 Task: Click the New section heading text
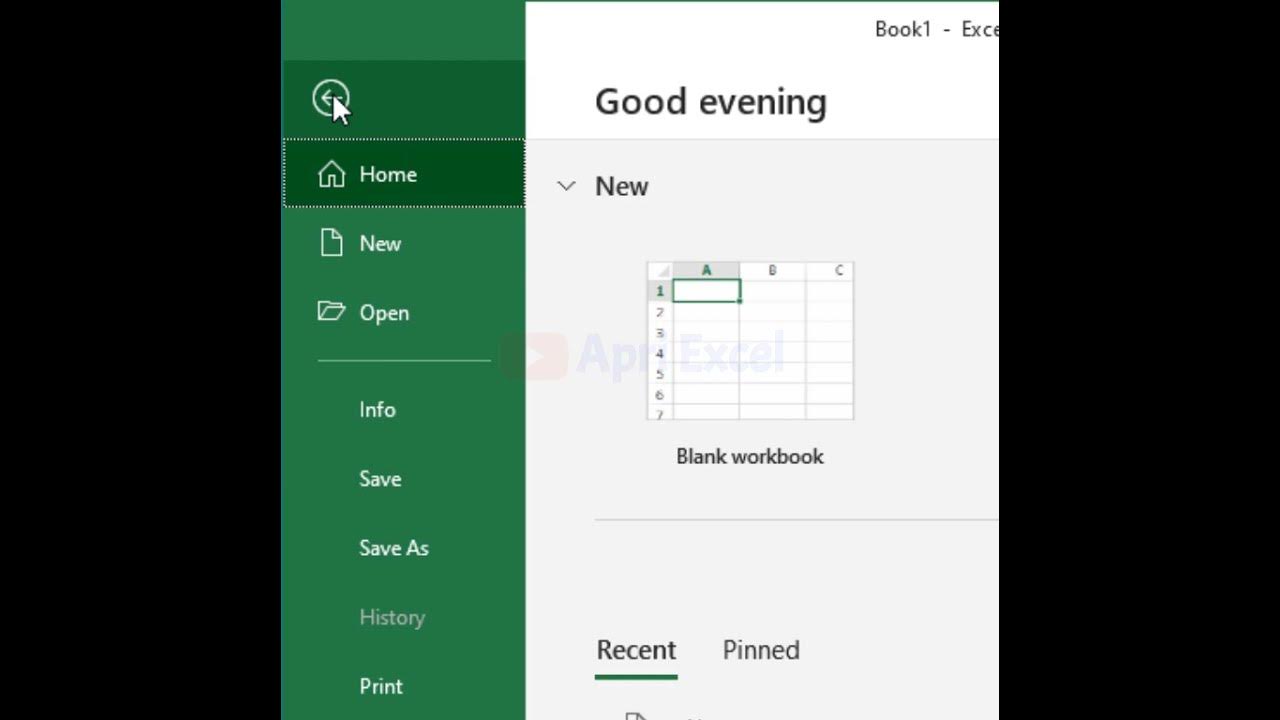(622, 186)
